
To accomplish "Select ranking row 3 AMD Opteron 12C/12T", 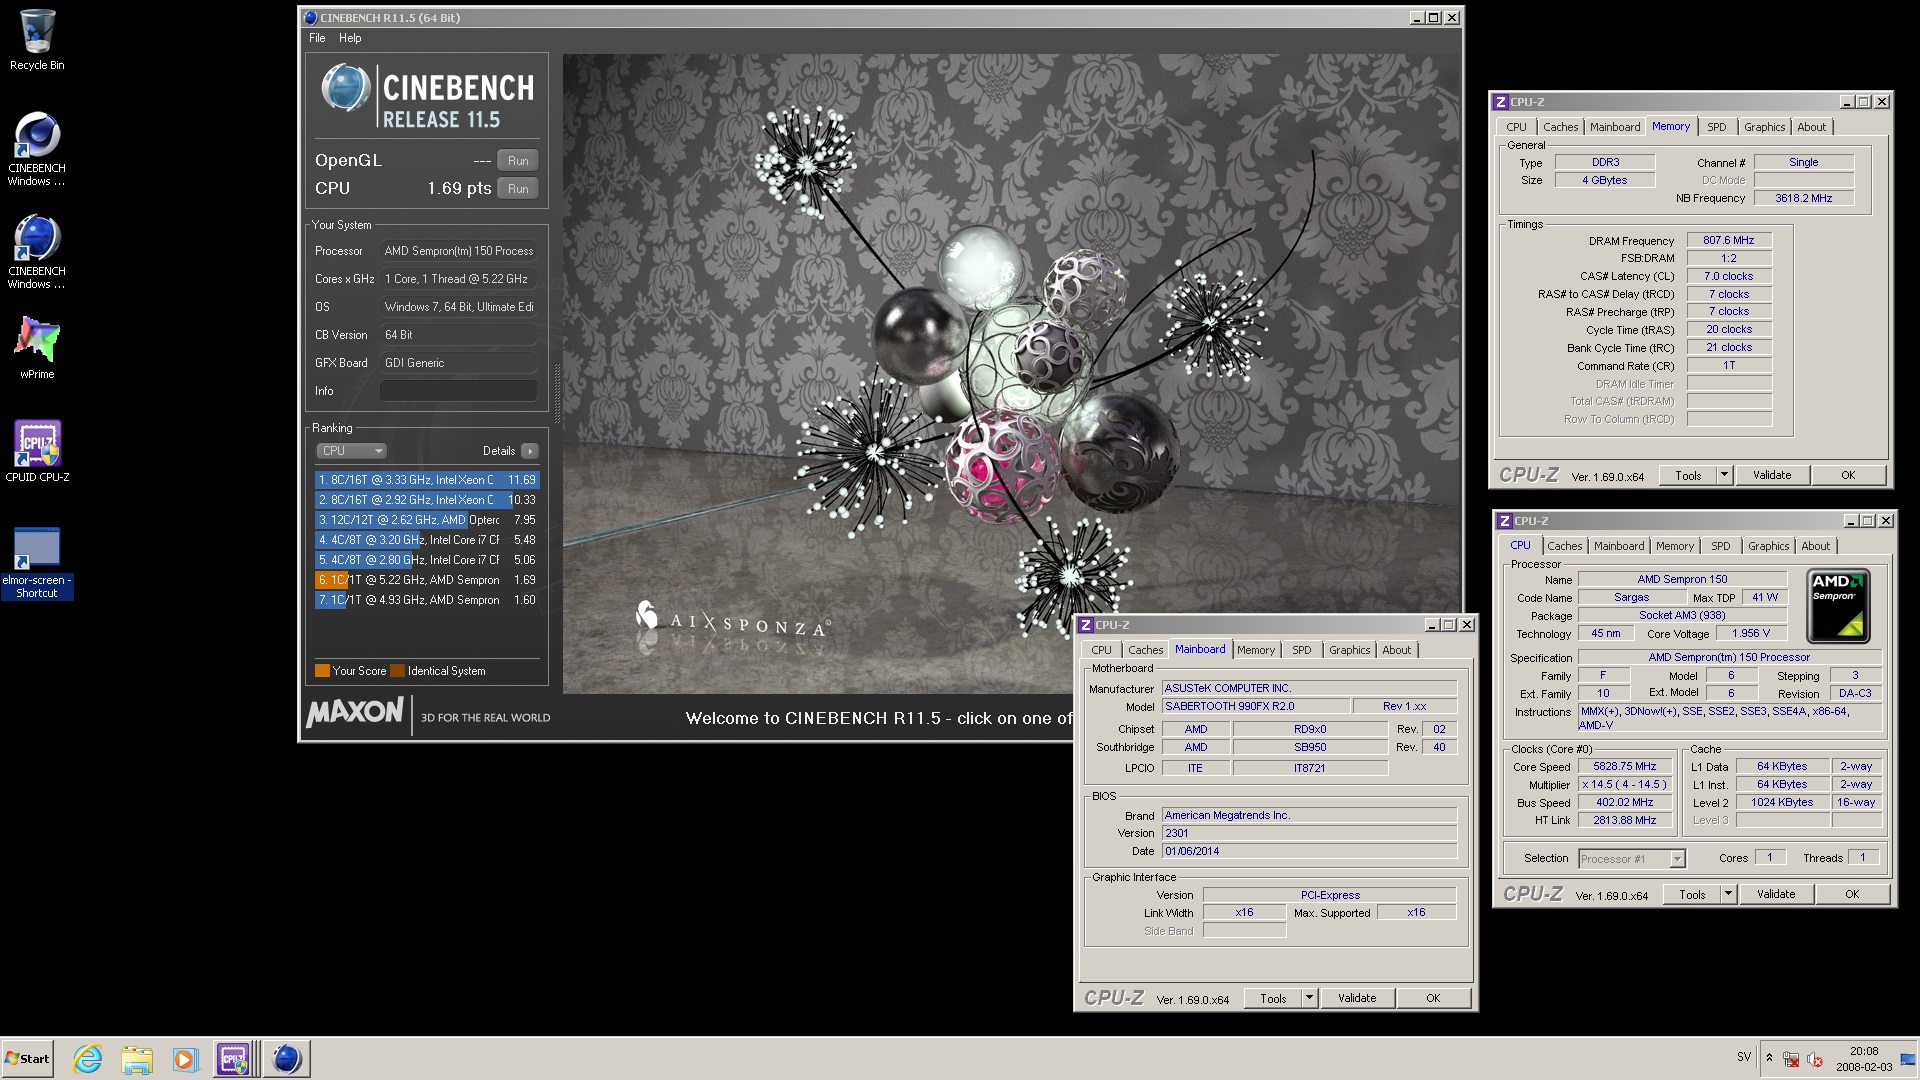I will click(x=427, y=520).
